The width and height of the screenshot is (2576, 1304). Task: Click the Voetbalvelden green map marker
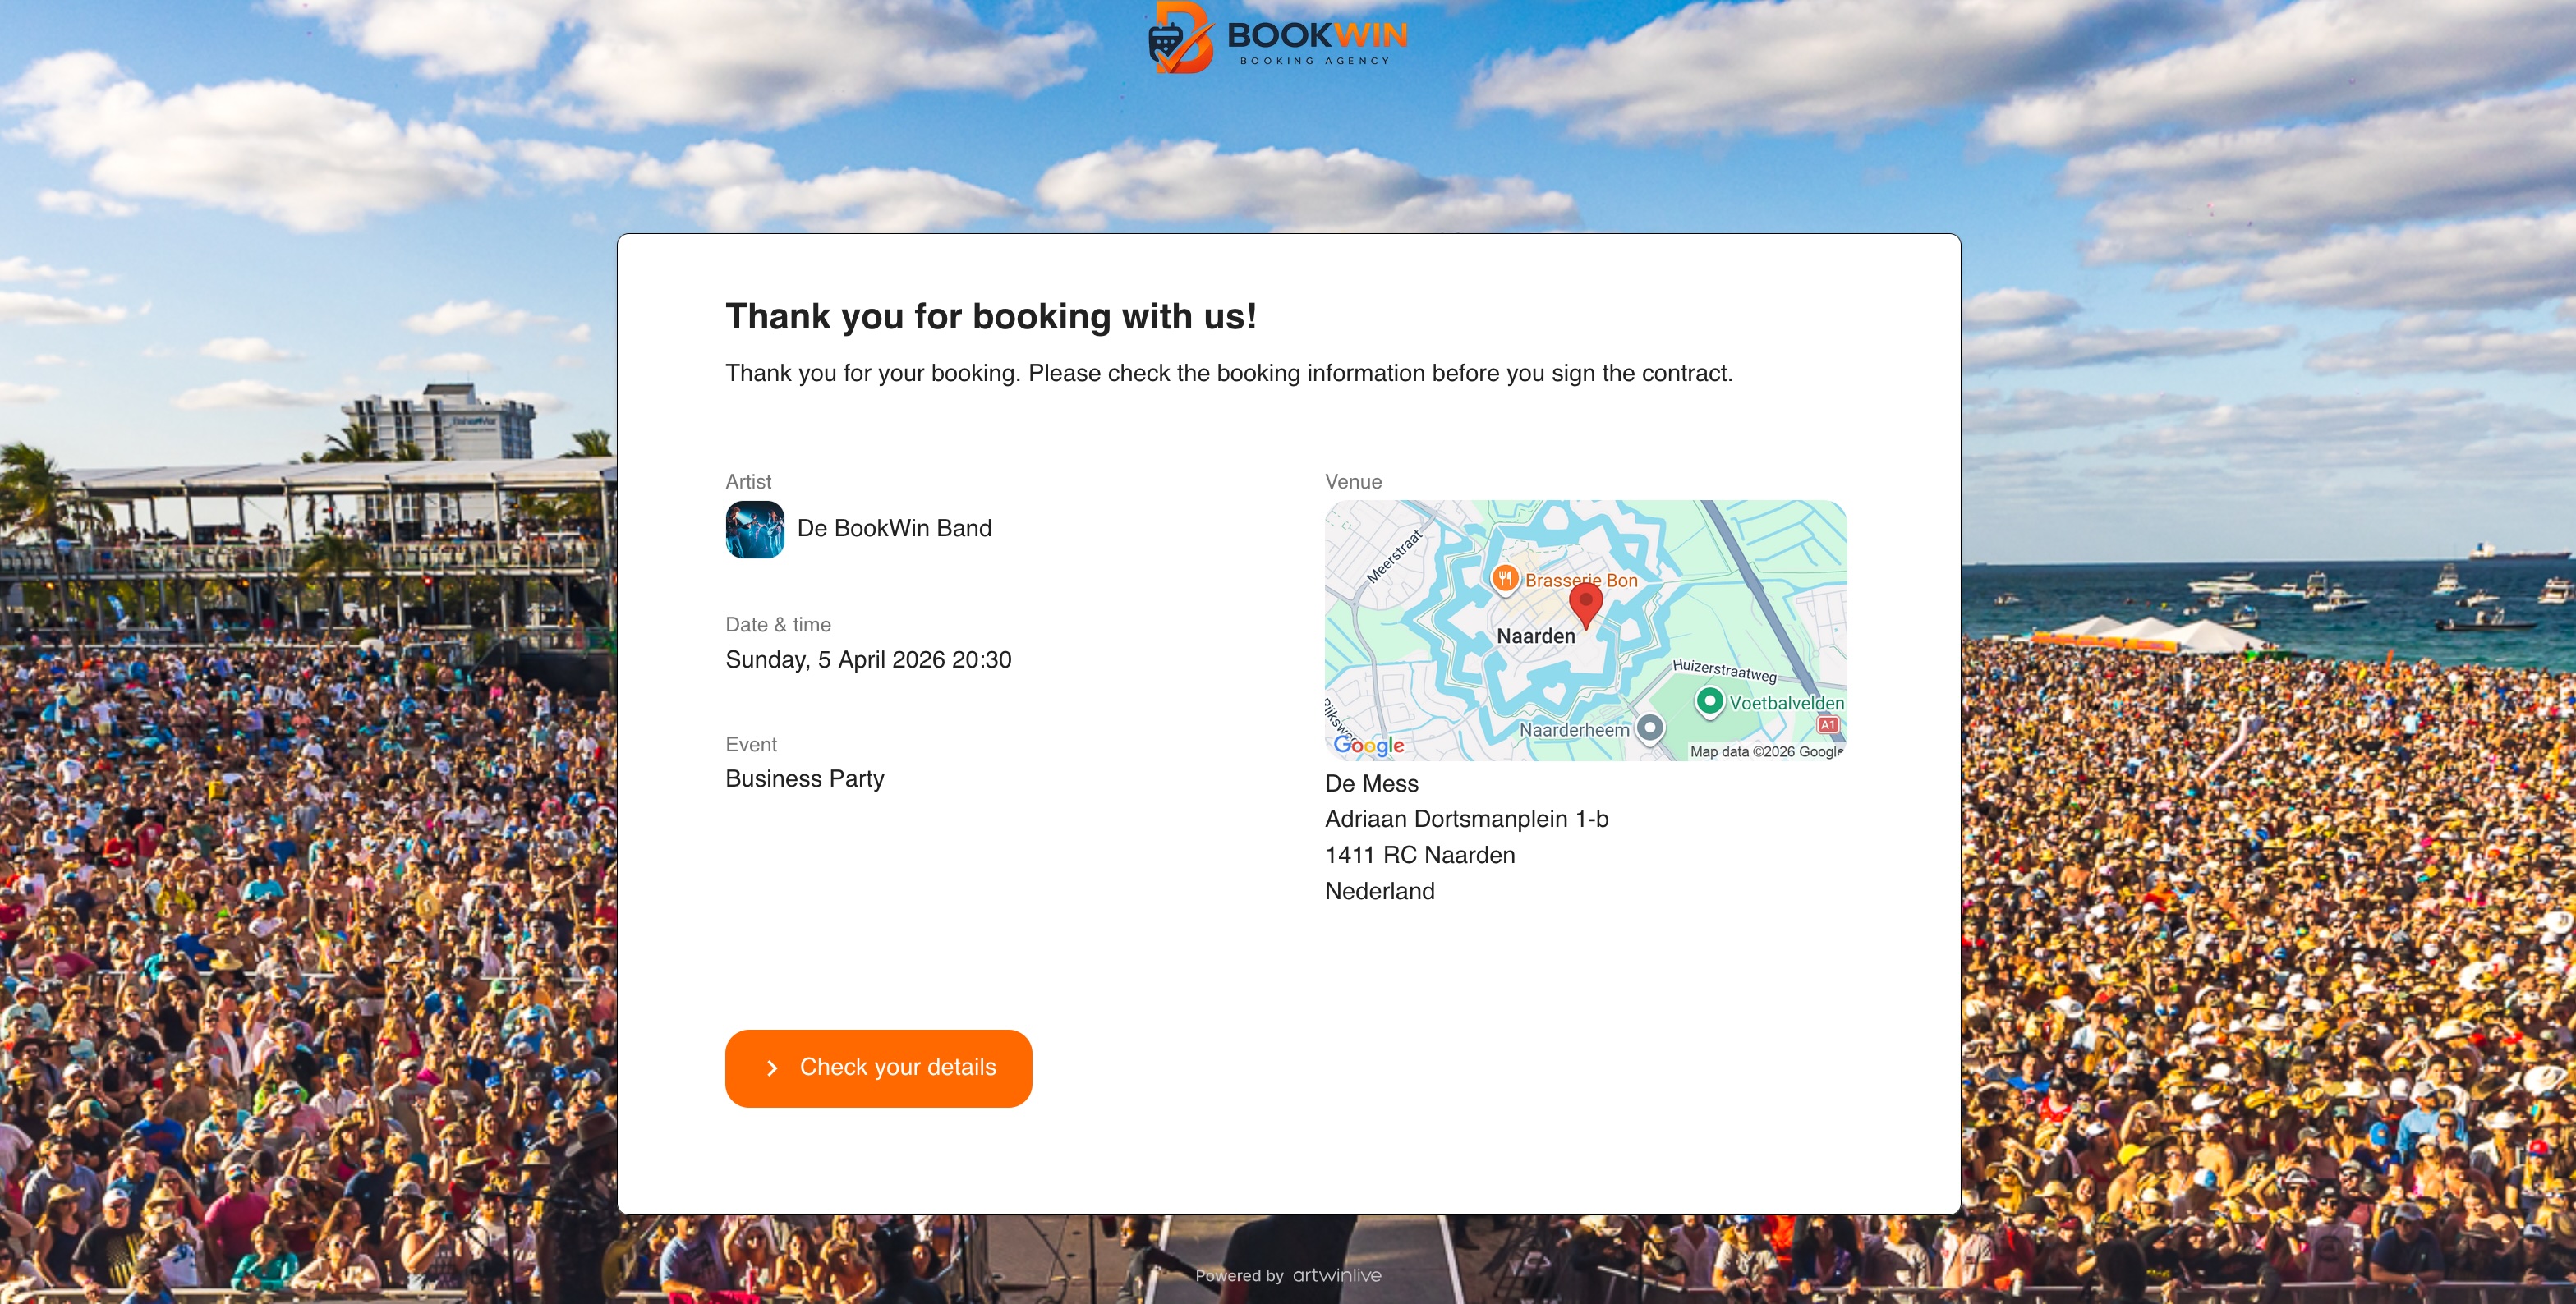tap(1710, 701)
